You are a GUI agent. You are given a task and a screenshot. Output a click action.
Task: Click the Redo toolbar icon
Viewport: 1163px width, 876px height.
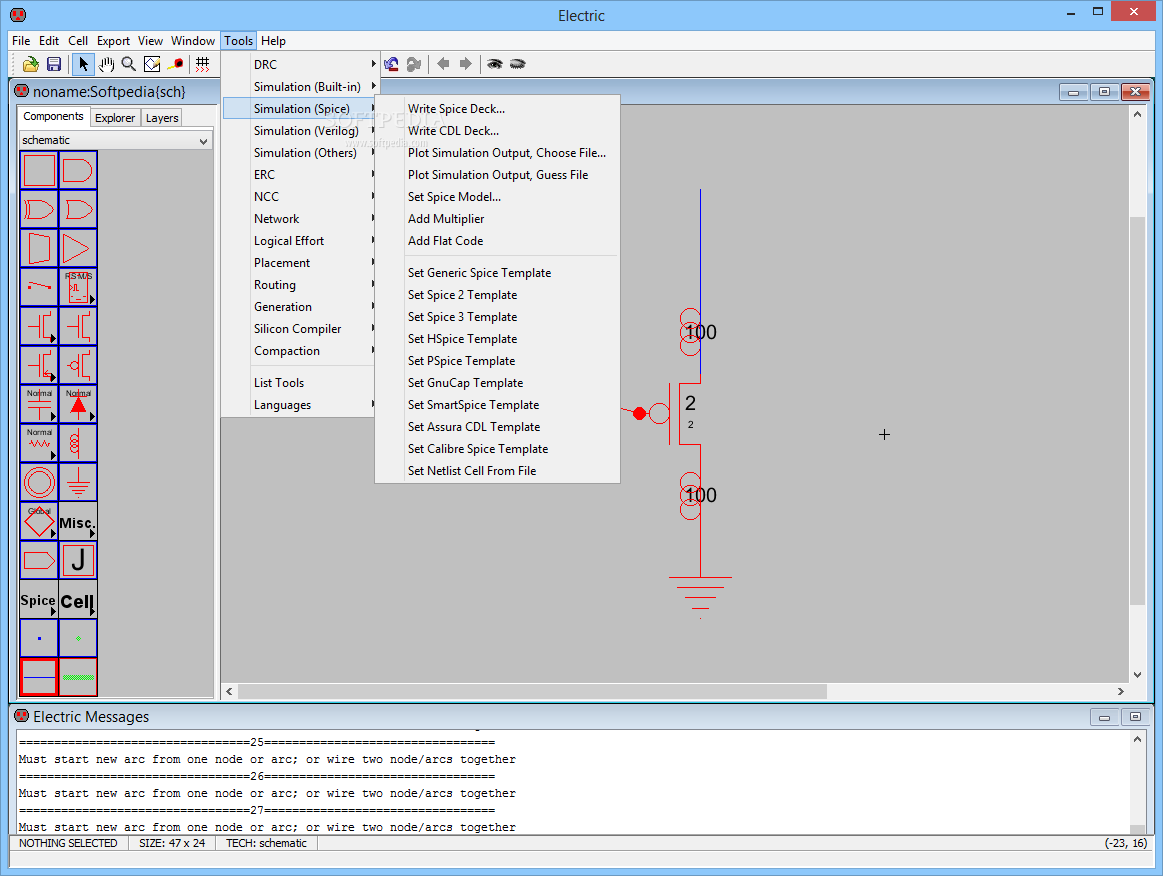414,65
